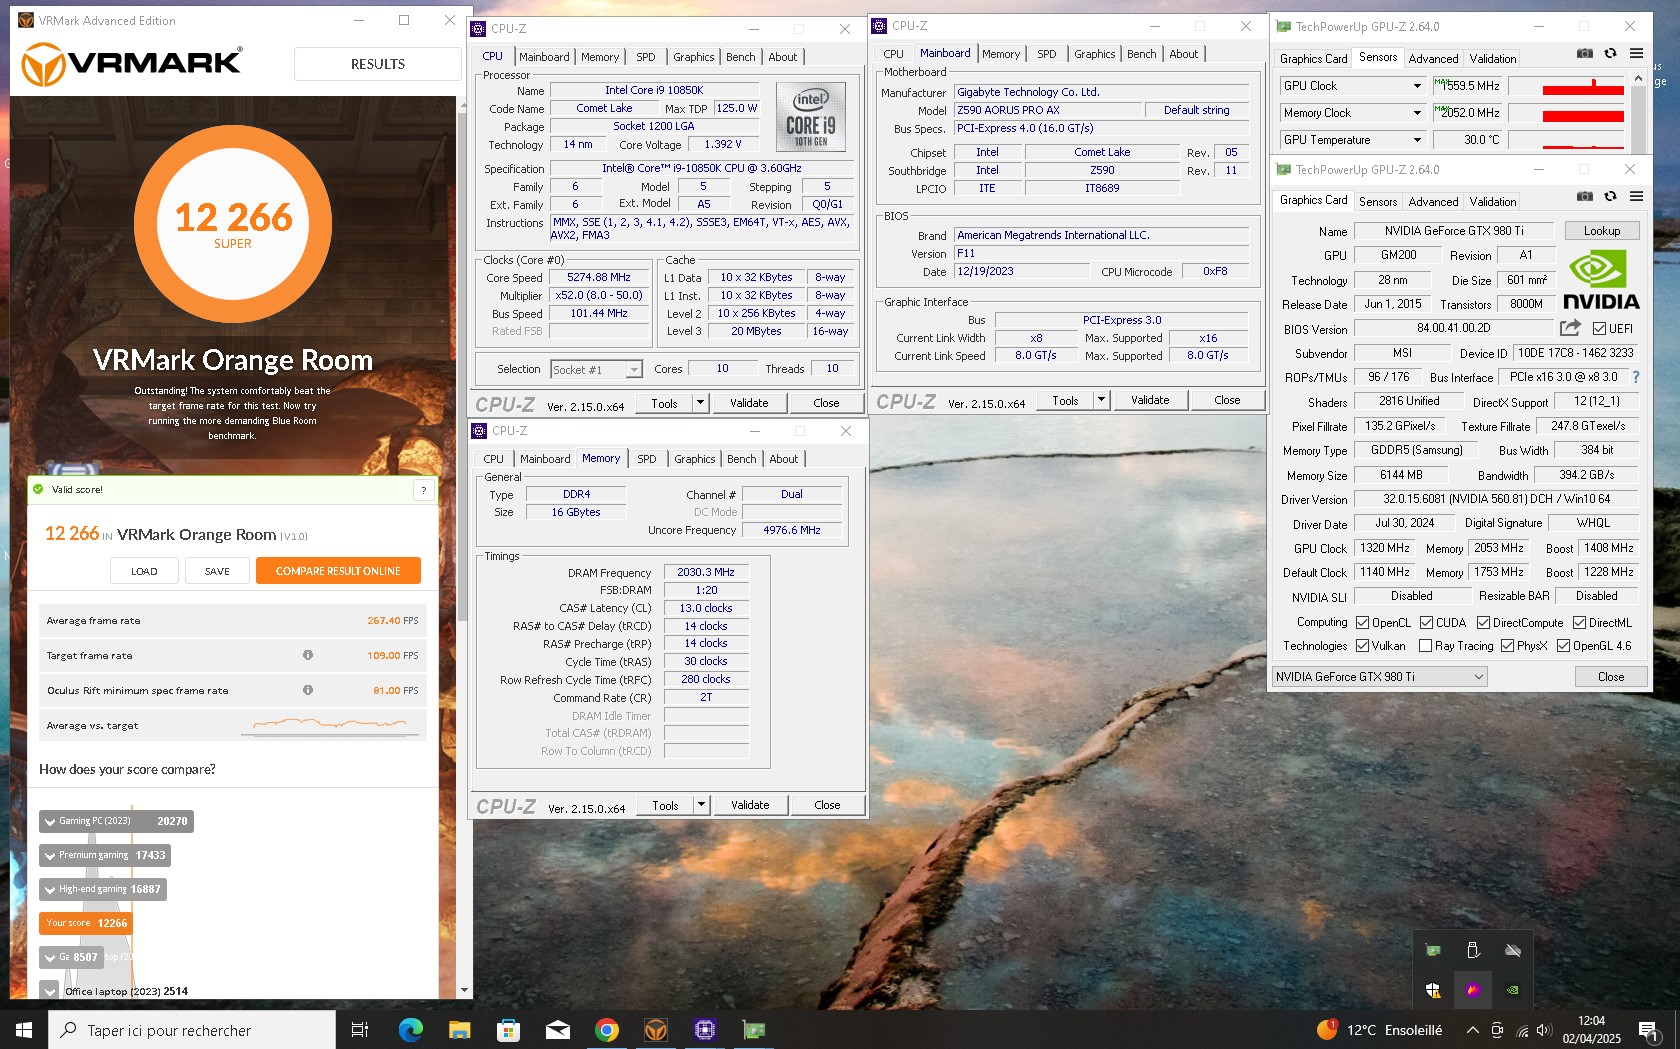
Task: Click Safely Remove Hardware USB tray icon
Action: [x=1473, y=950]
